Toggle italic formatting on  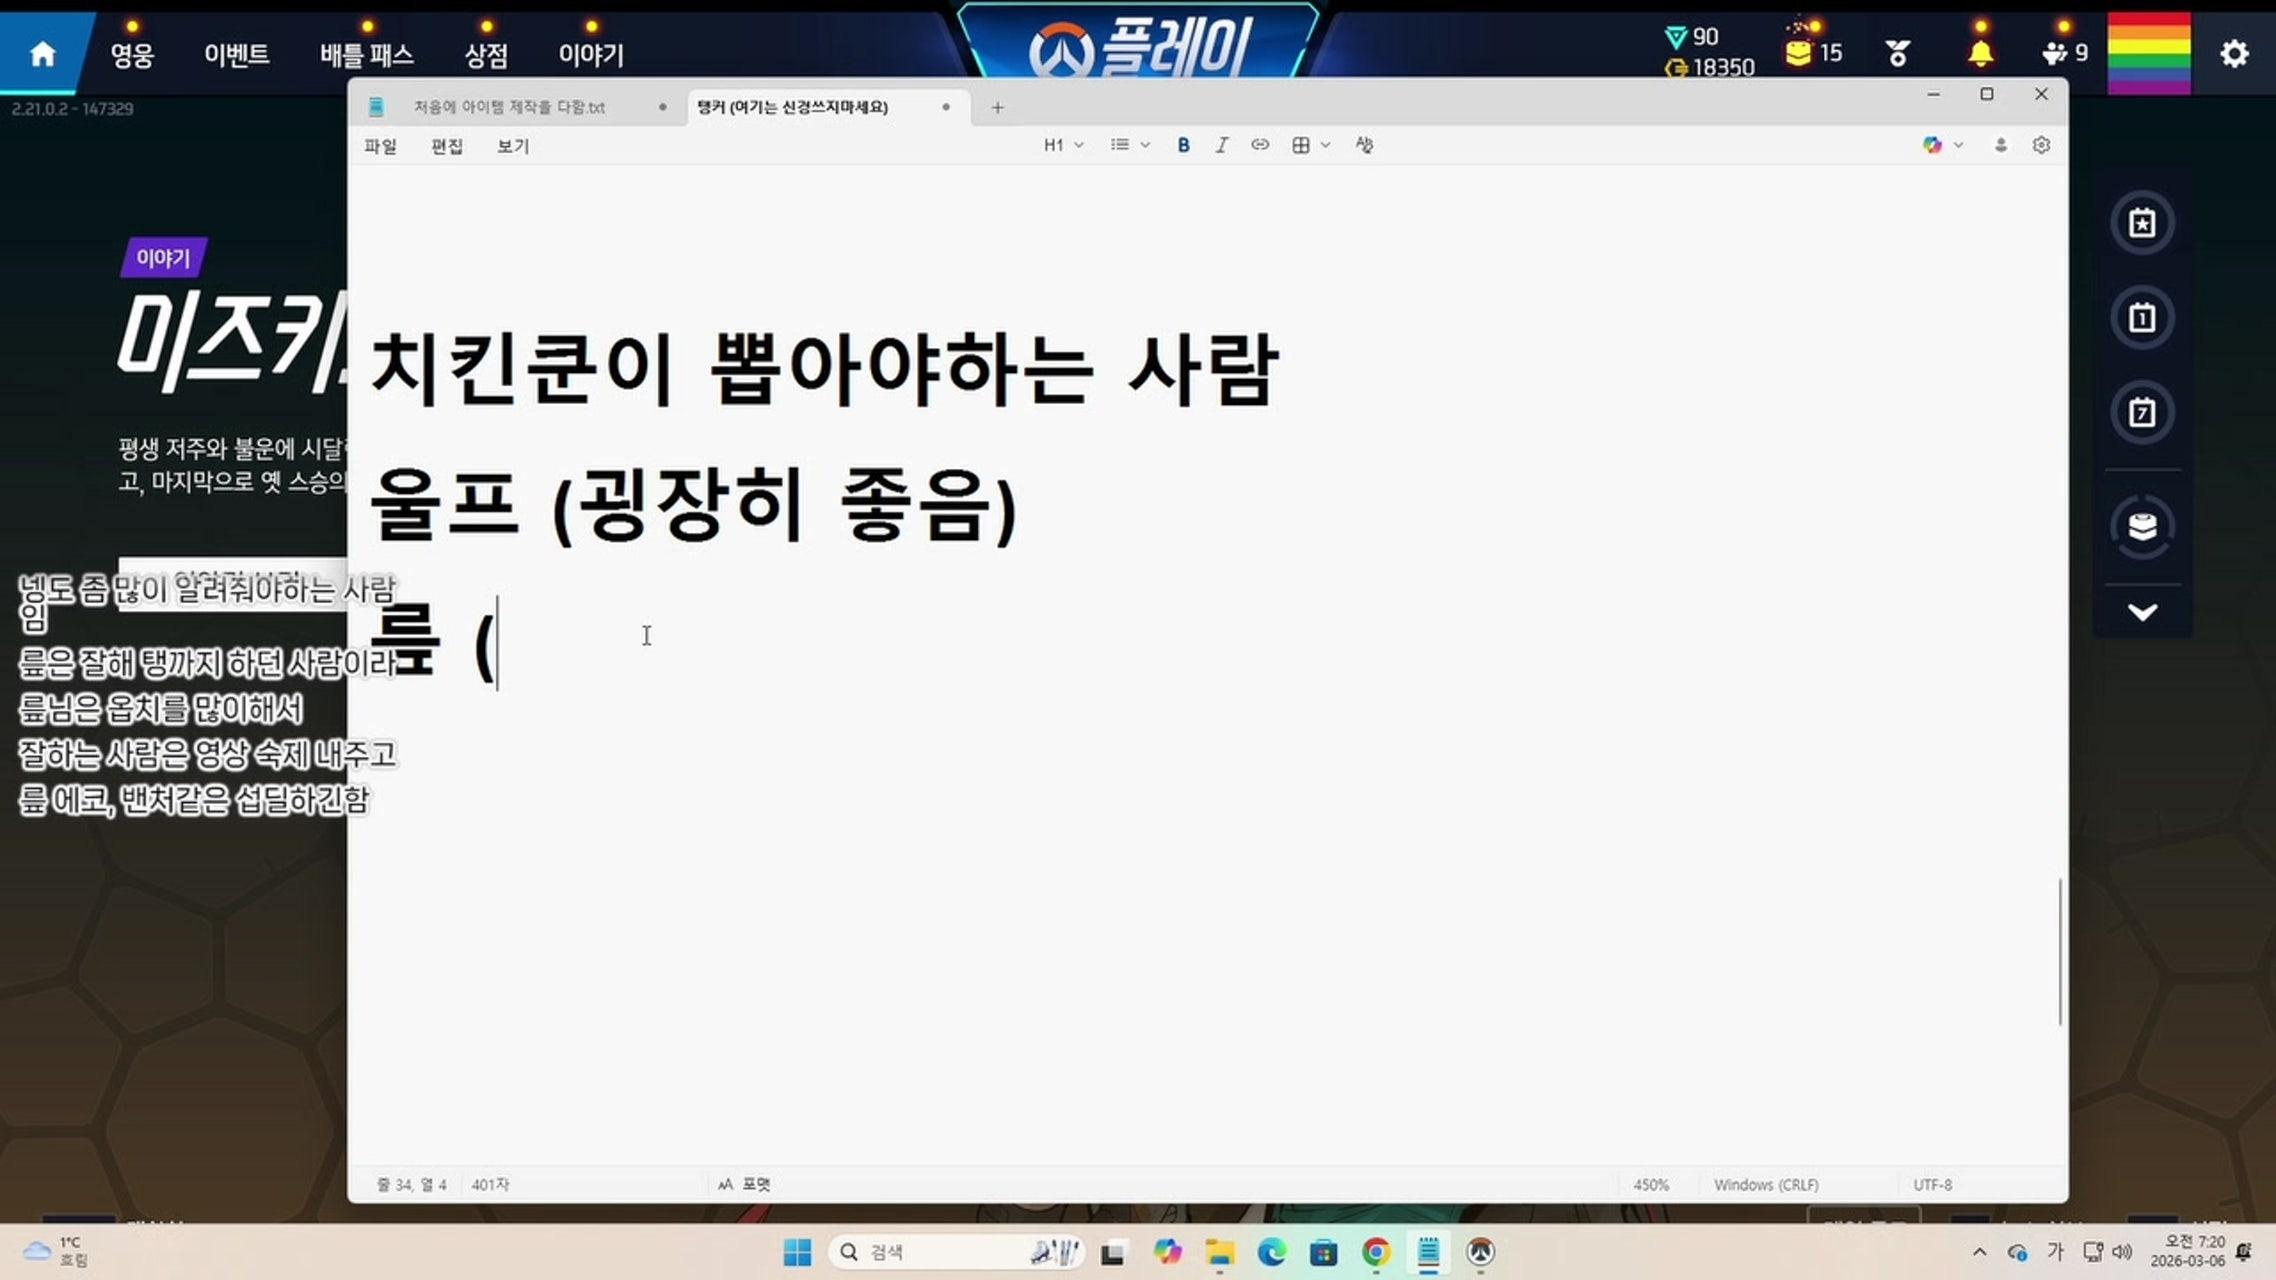coord(1221,145)
